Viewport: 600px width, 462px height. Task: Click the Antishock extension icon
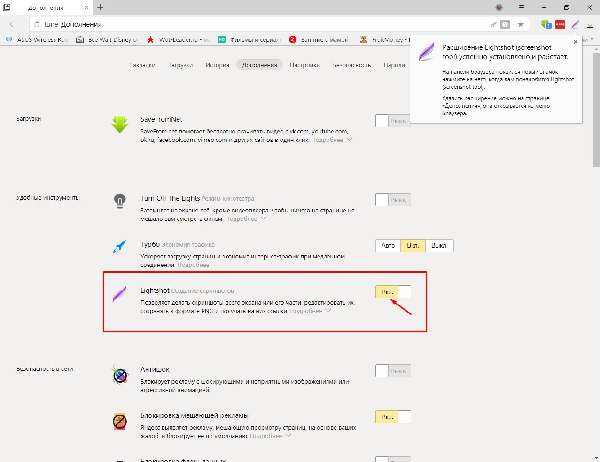coord(121,375)
